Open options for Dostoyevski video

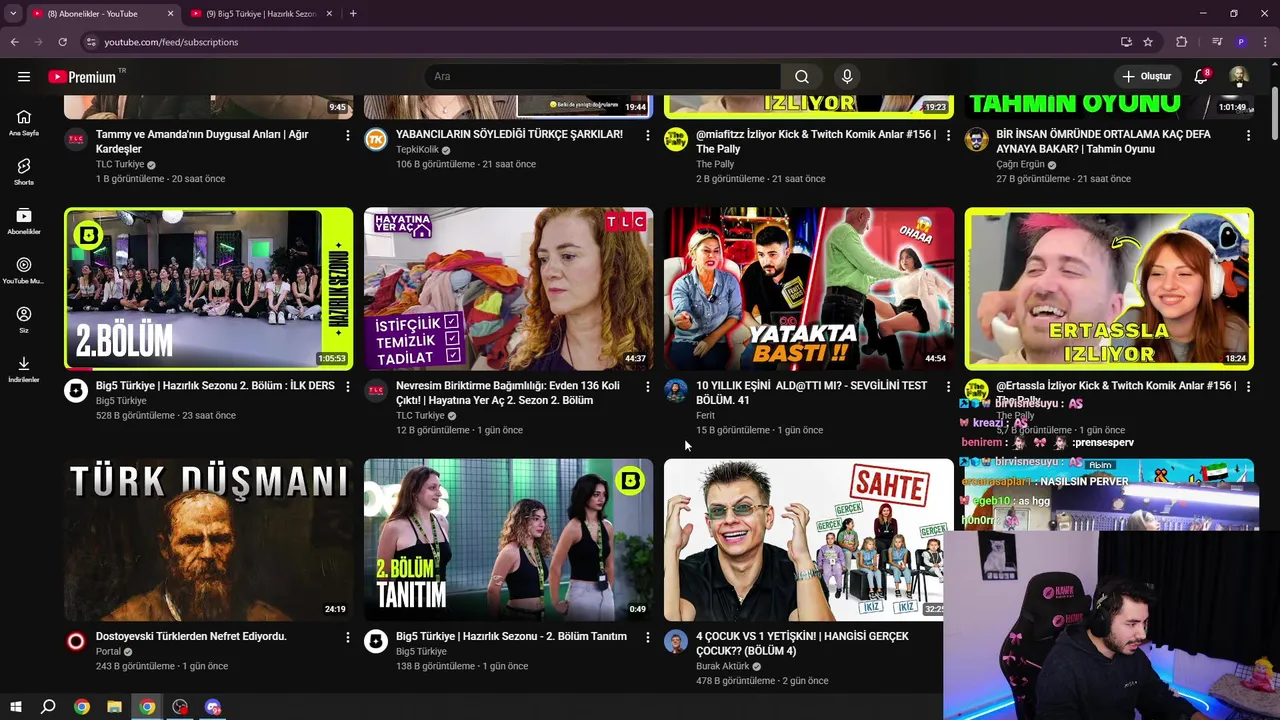(348, 637)
